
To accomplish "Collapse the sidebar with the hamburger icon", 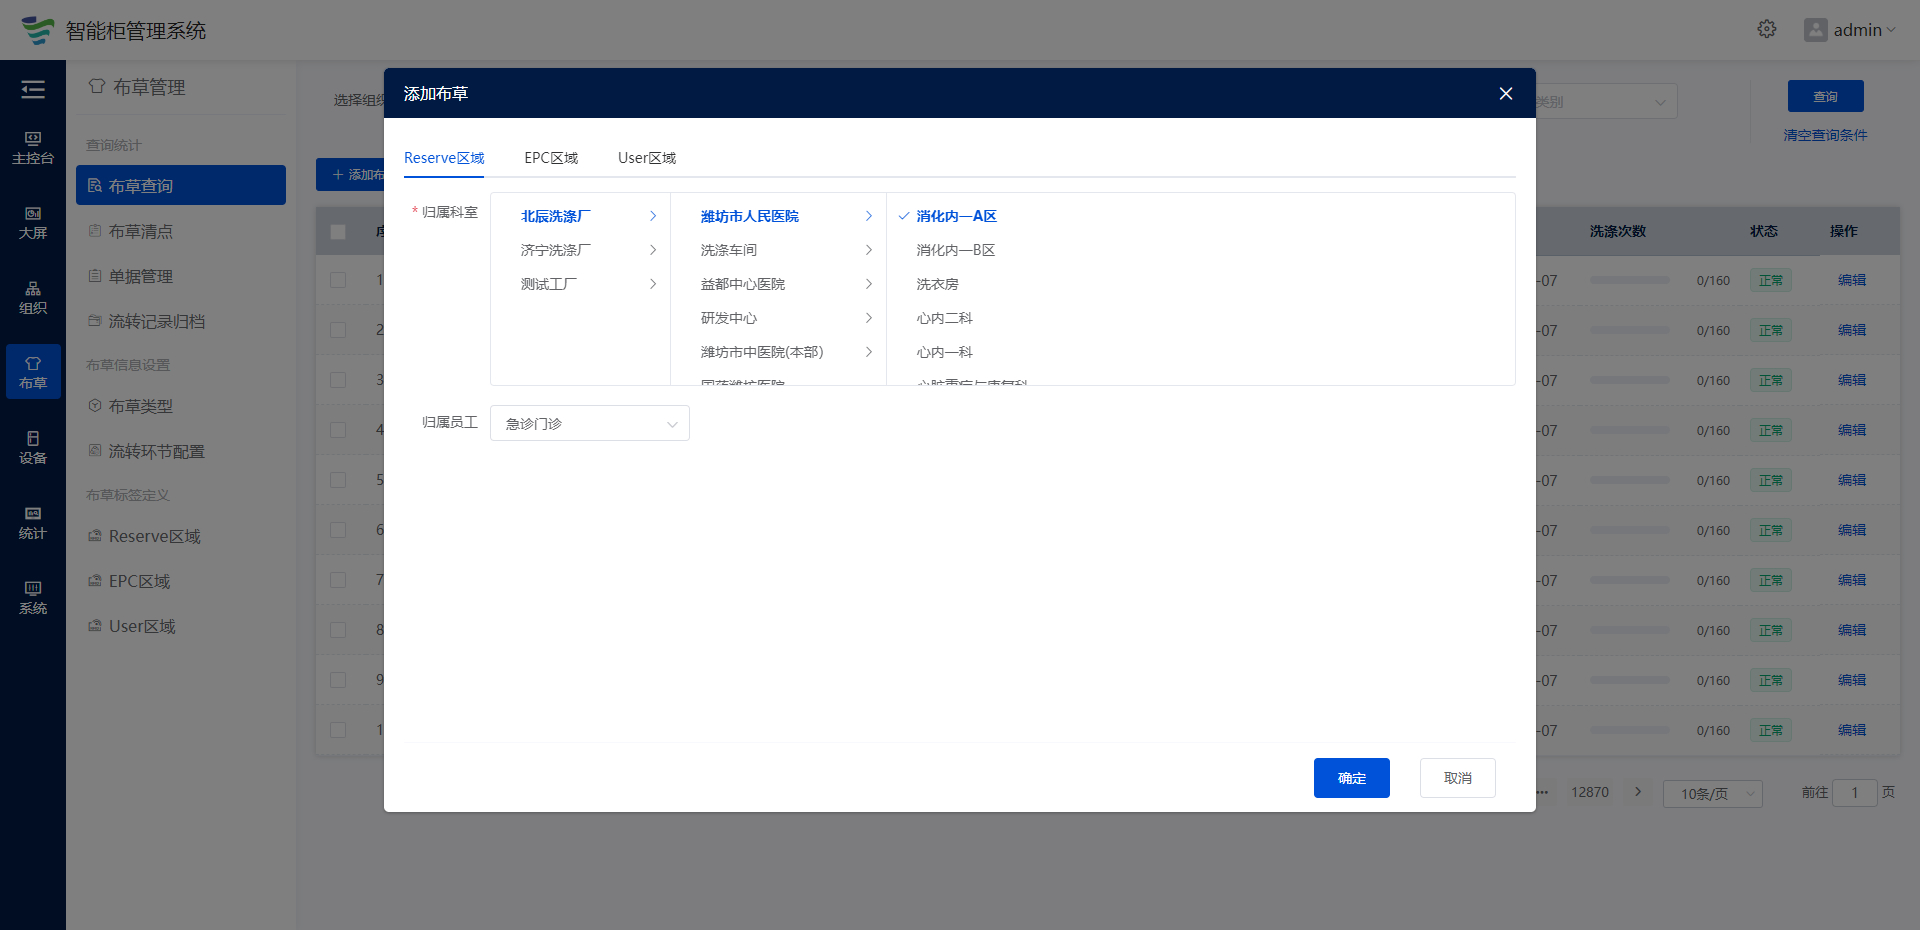I will click(x=33, y=90).
